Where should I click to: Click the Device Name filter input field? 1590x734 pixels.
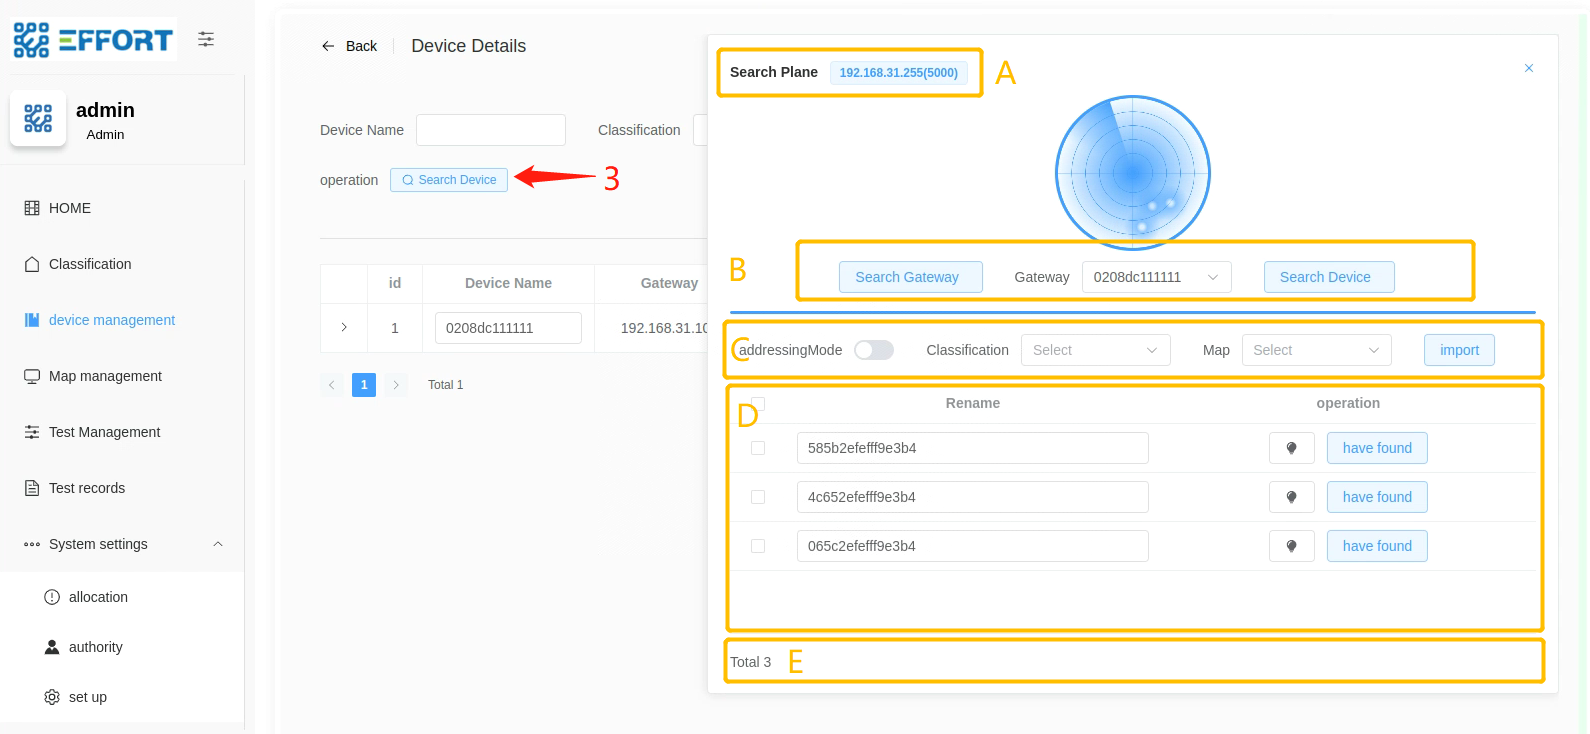click(491, 130)
